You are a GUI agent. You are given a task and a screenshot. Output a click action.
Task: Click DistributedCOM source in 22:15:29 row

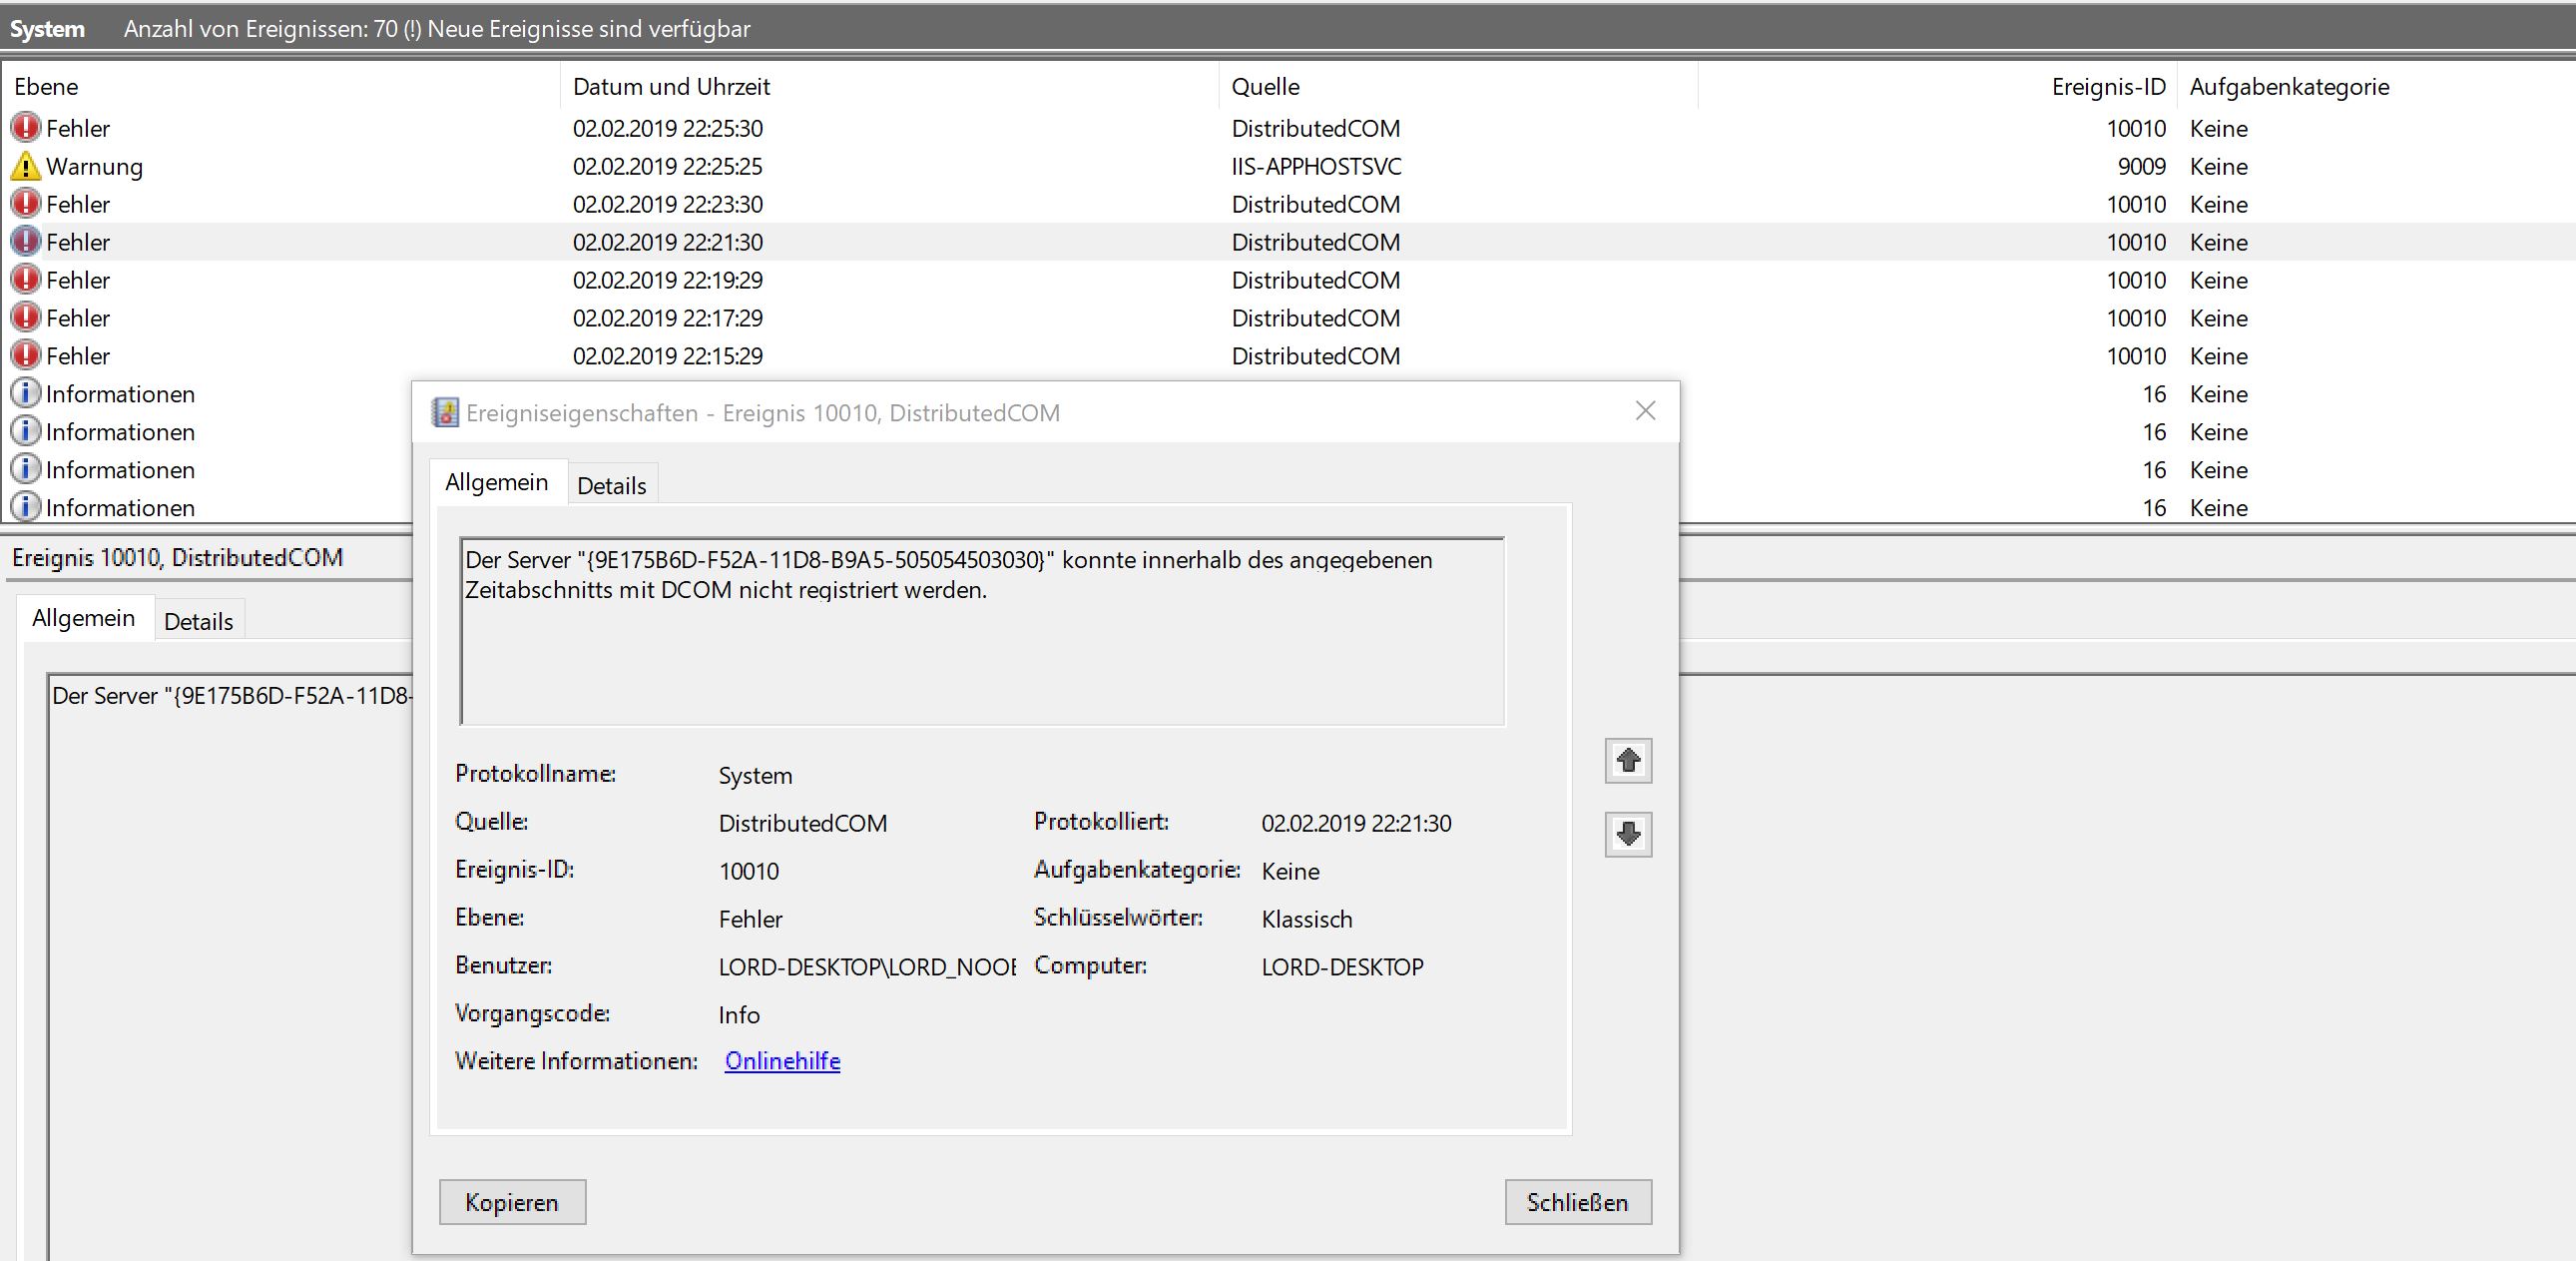[1315, 357]
